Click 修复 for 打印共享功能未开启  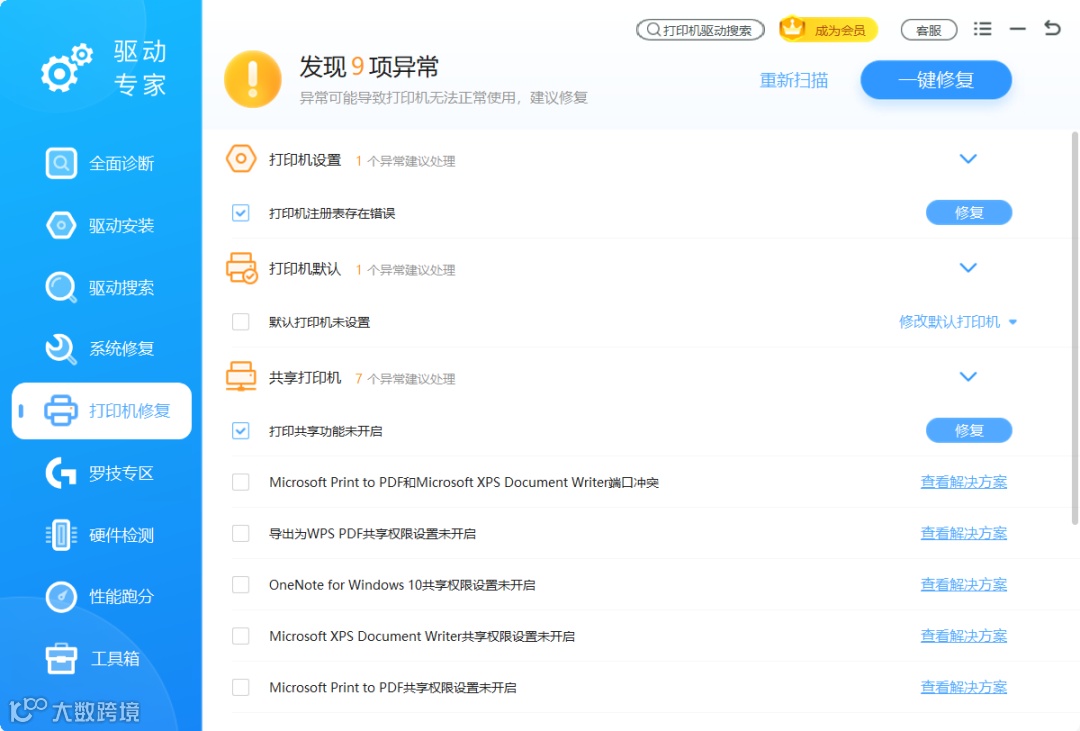[x=969, y=431]
